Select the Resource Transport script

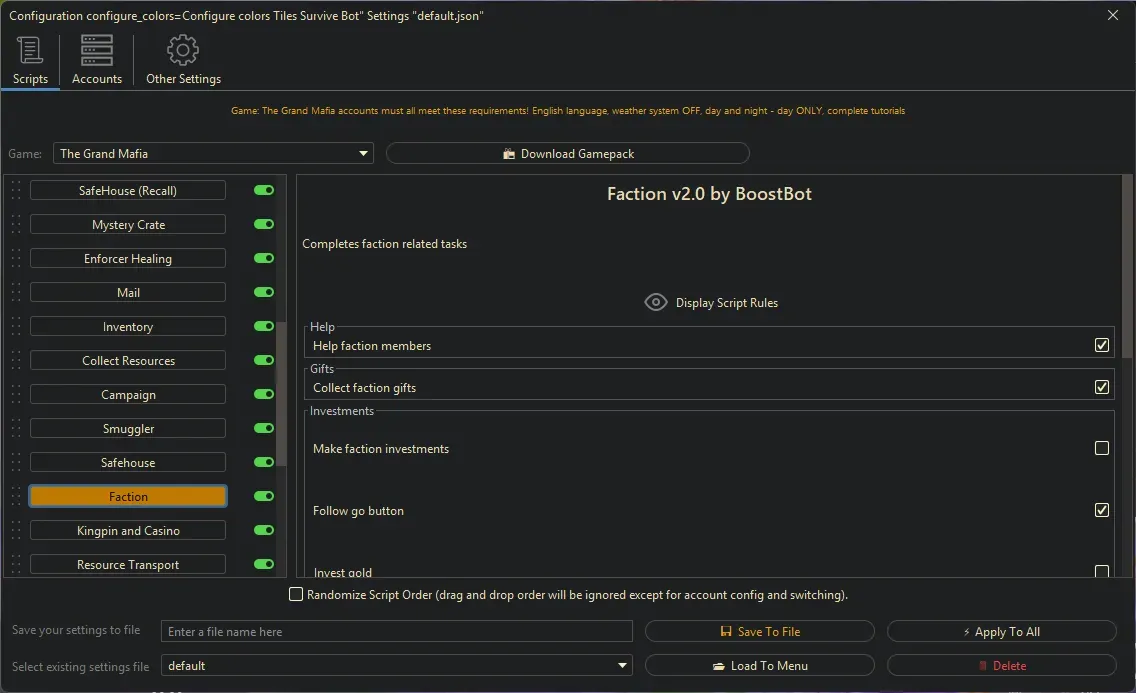pyautogui.click(x=128, y=565)
